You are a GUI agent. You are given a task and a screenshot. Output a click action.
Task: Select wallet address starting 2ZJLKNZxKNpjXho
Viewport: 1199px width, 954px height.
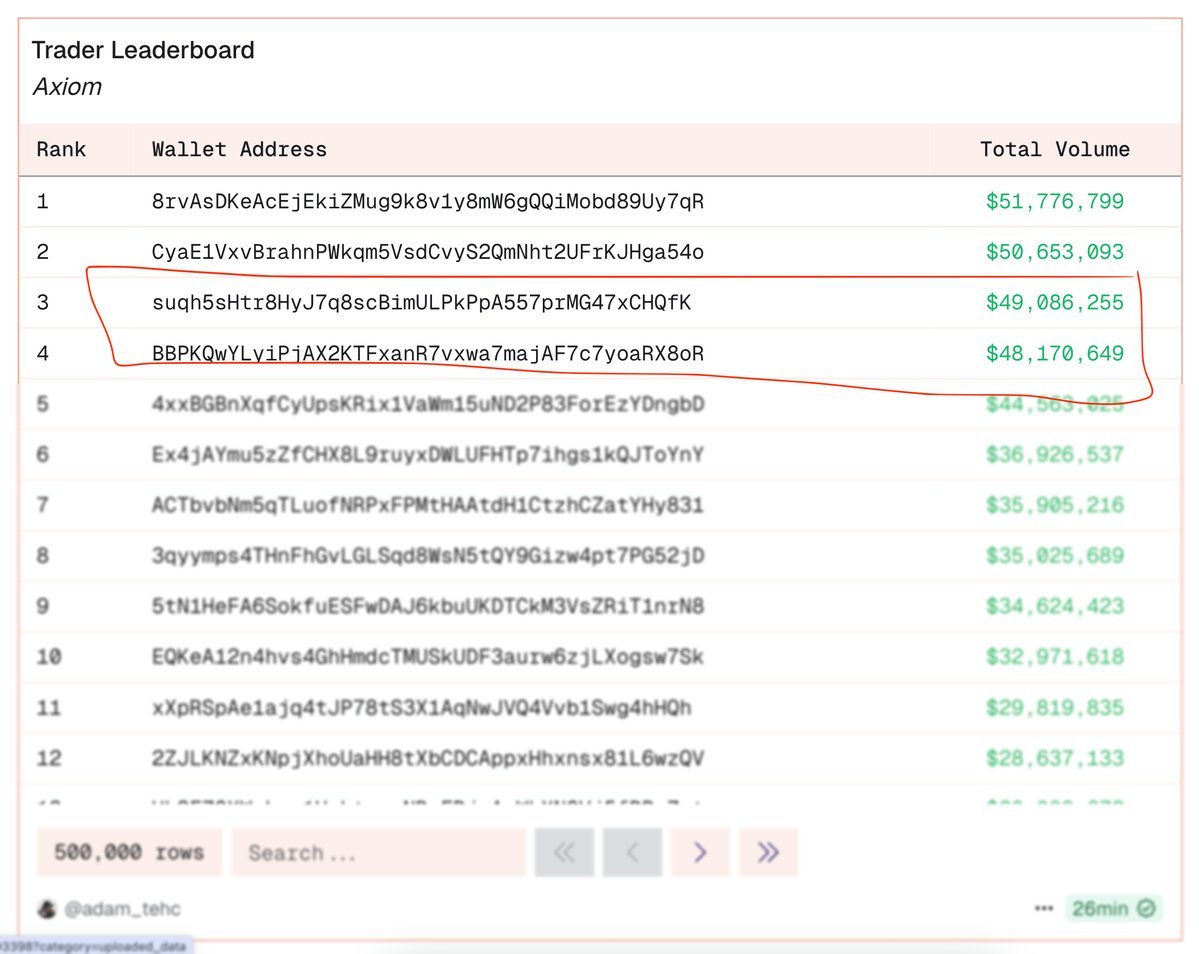coord(427,758)
